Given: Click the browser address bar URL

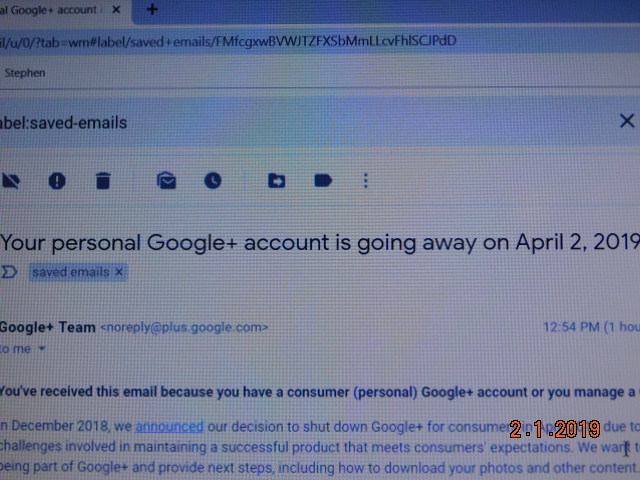Looking at the screenshot, I should pyautogui.click(x=228, y=41).
